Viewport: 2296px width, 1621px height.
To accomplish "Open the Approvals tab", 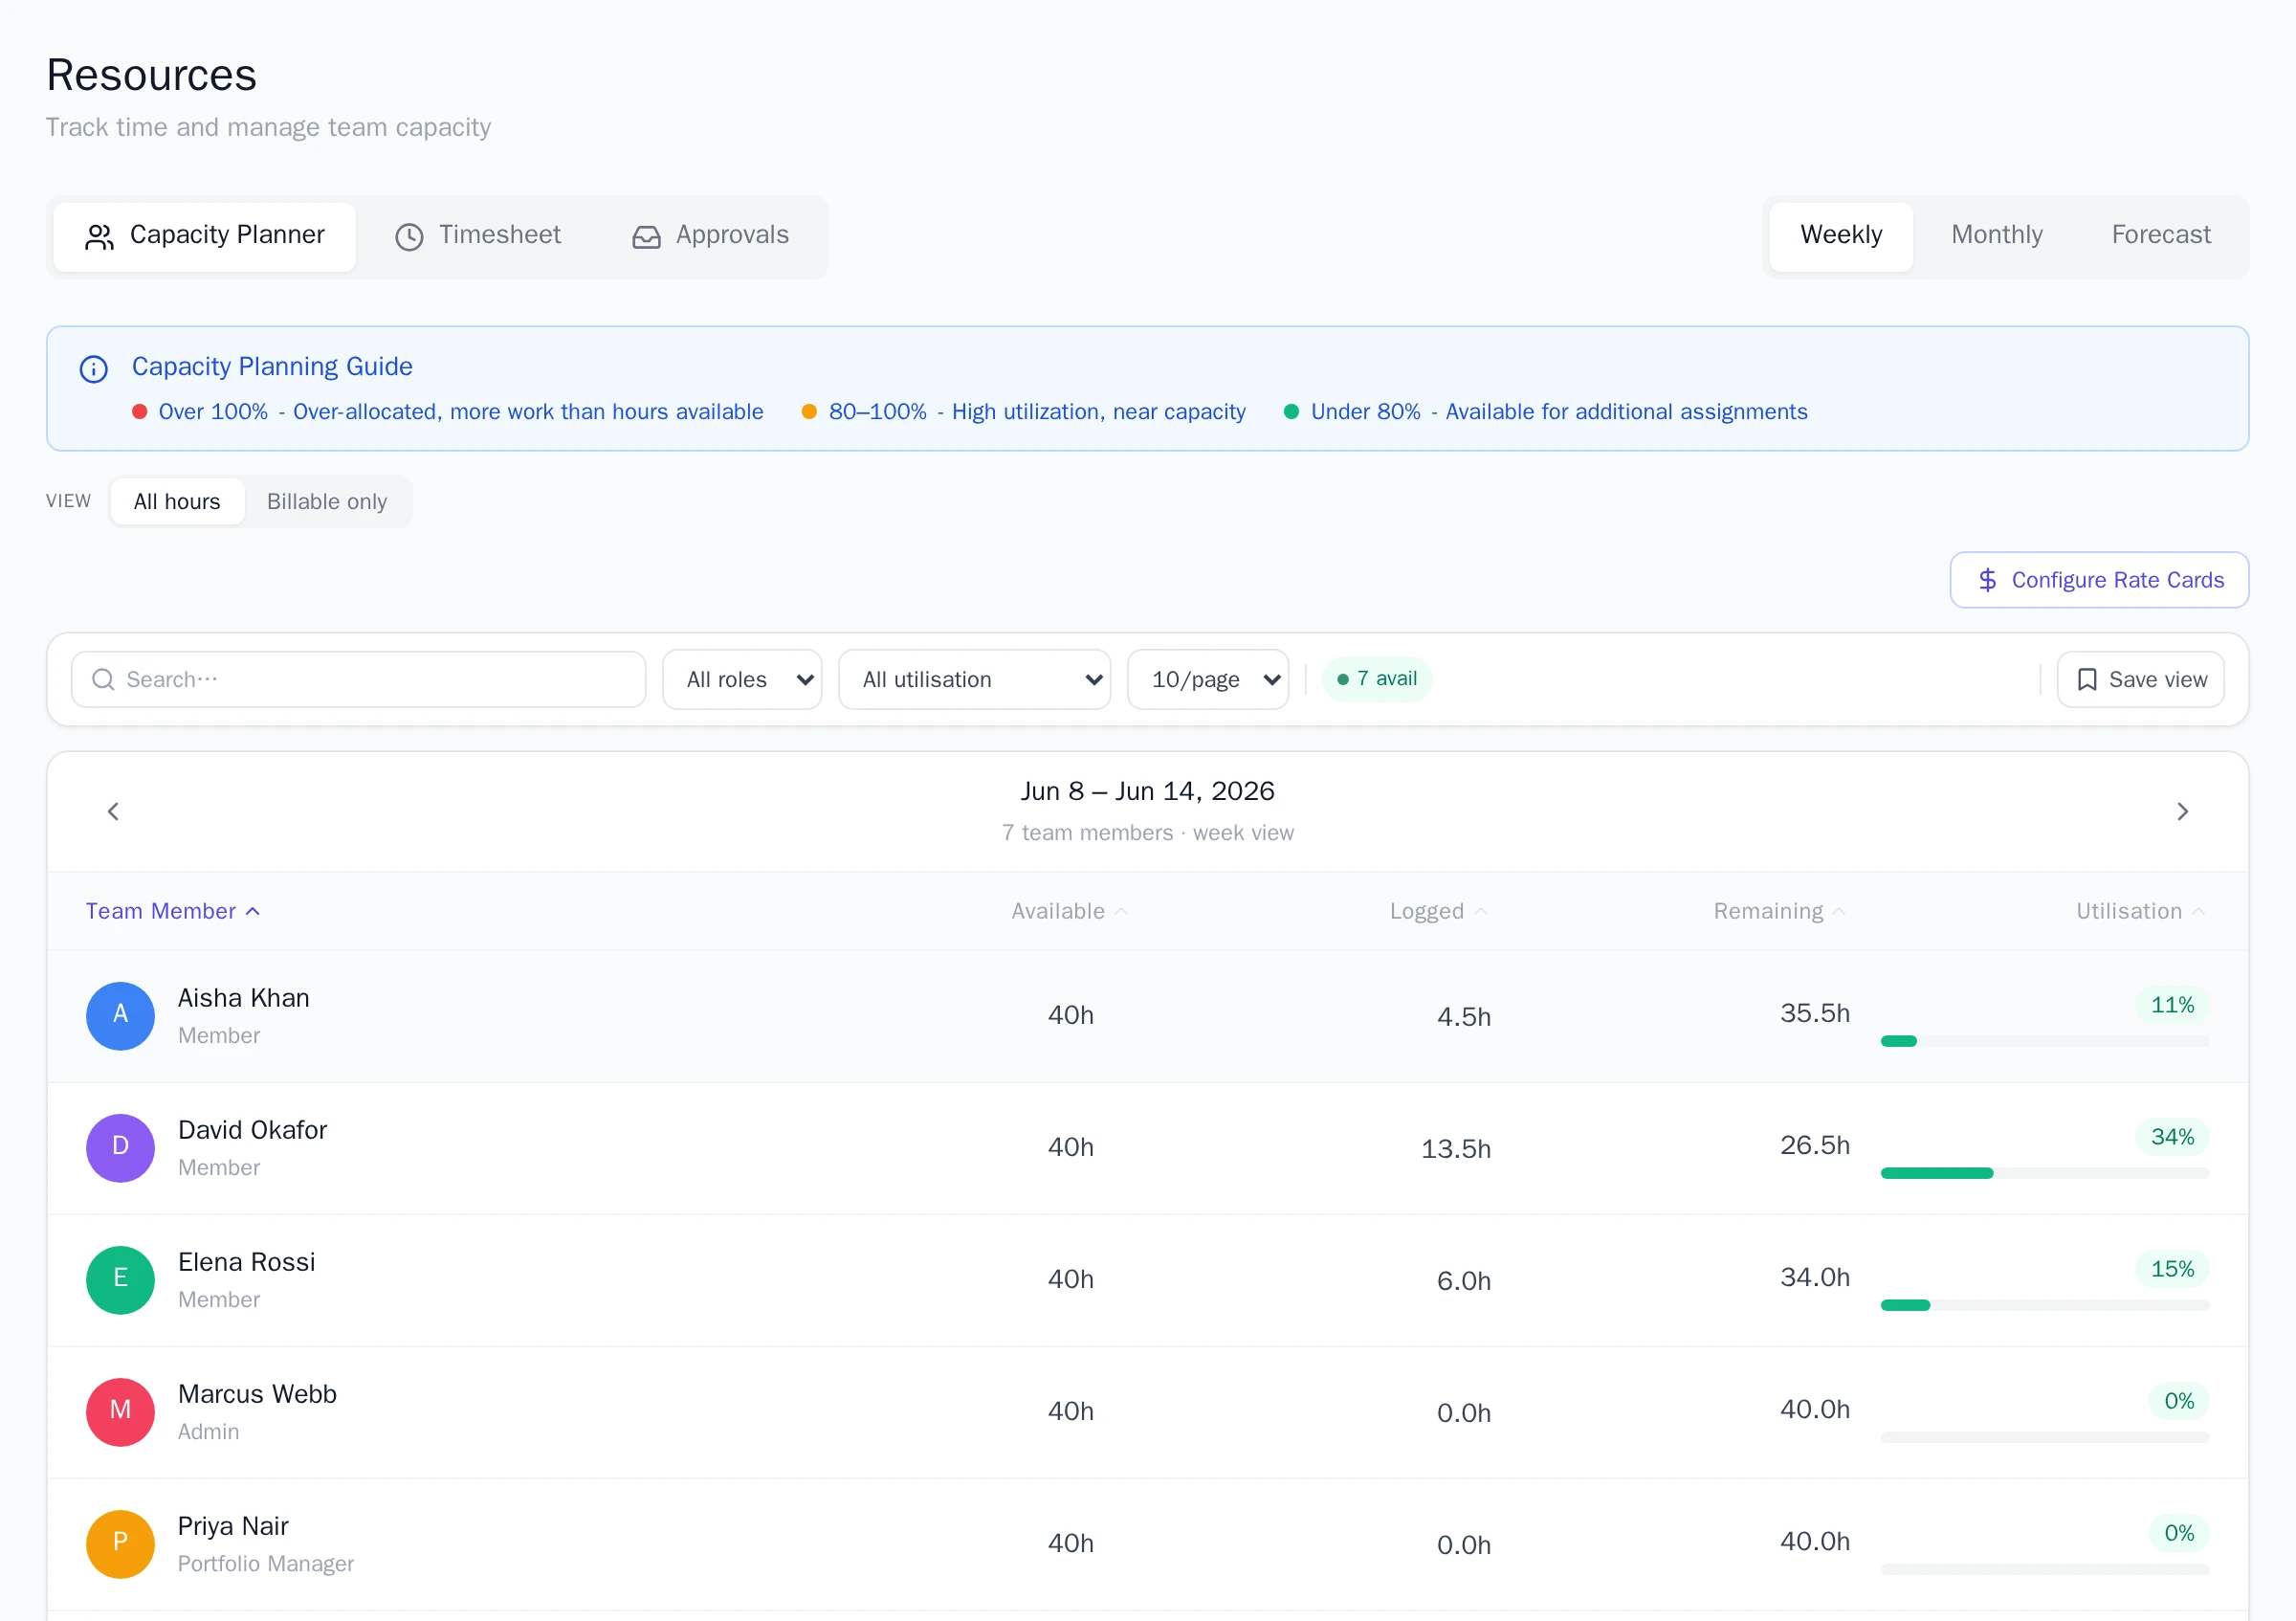I will [710, 236].
